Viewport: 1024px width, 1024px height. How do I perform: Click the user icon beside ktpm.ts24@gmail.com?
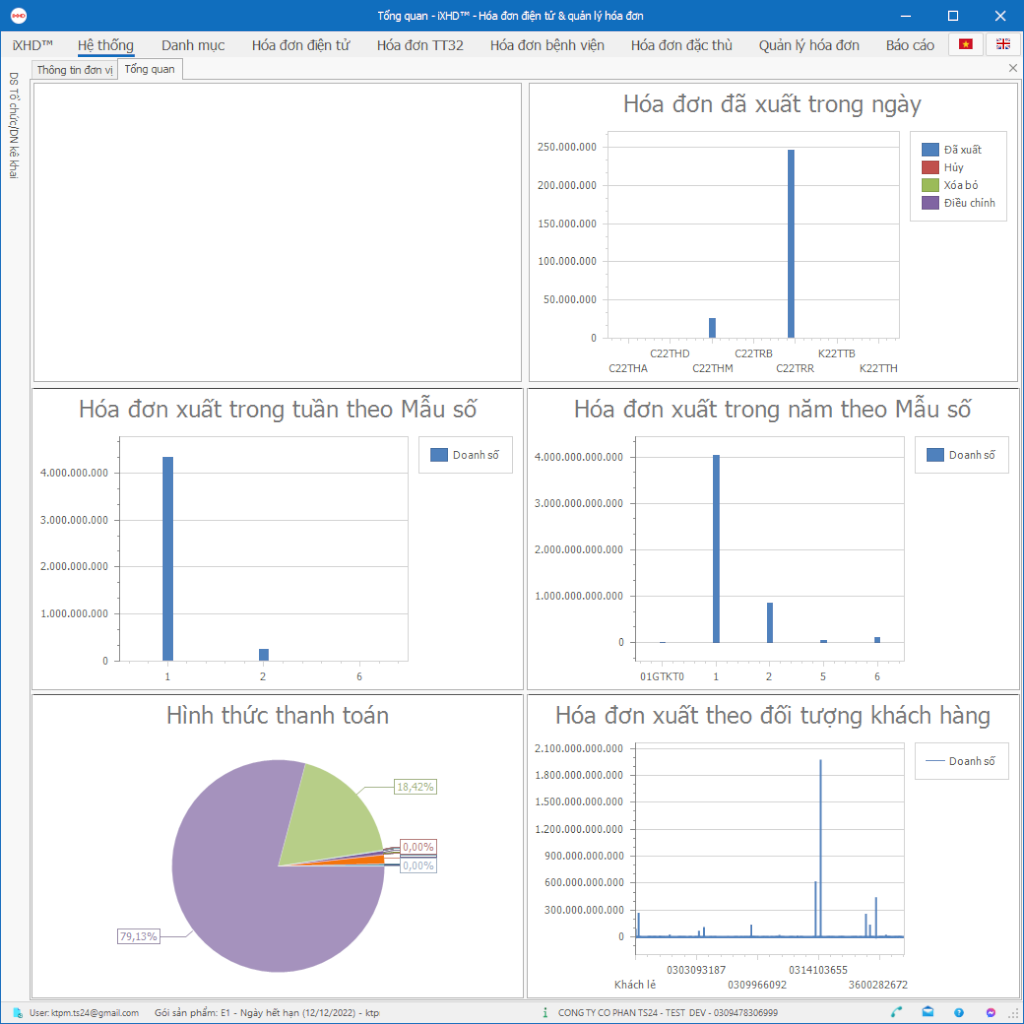pos(18,1013)
